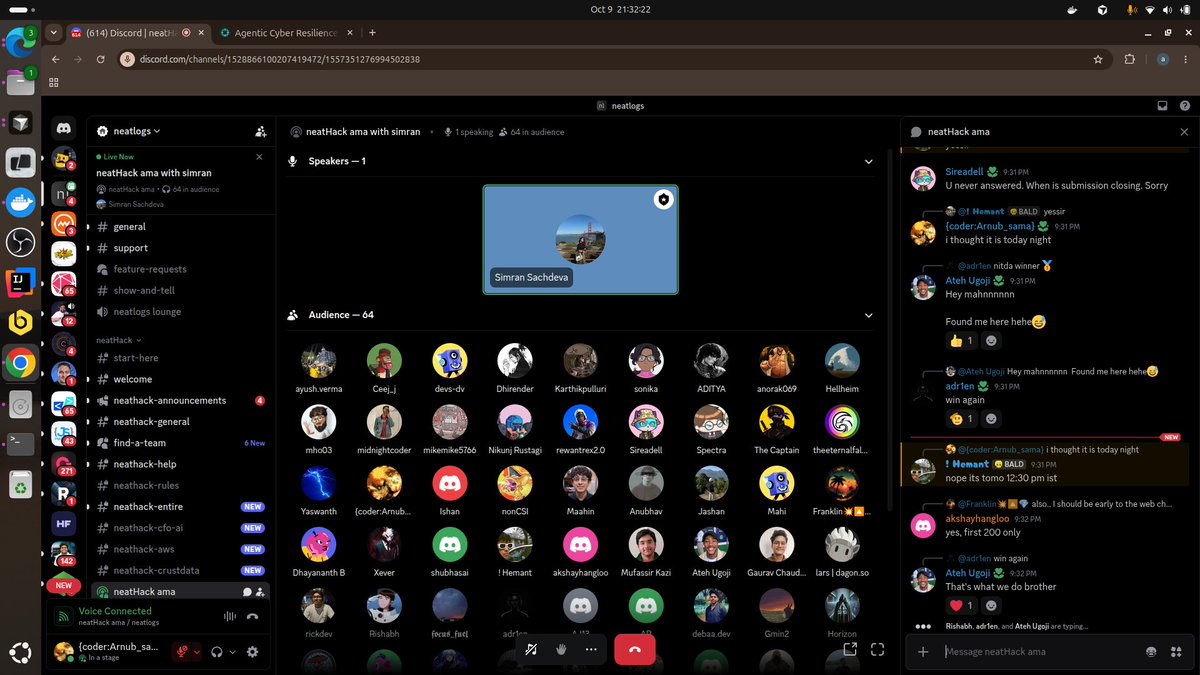Open a new Chrome tab

(372, 32)
